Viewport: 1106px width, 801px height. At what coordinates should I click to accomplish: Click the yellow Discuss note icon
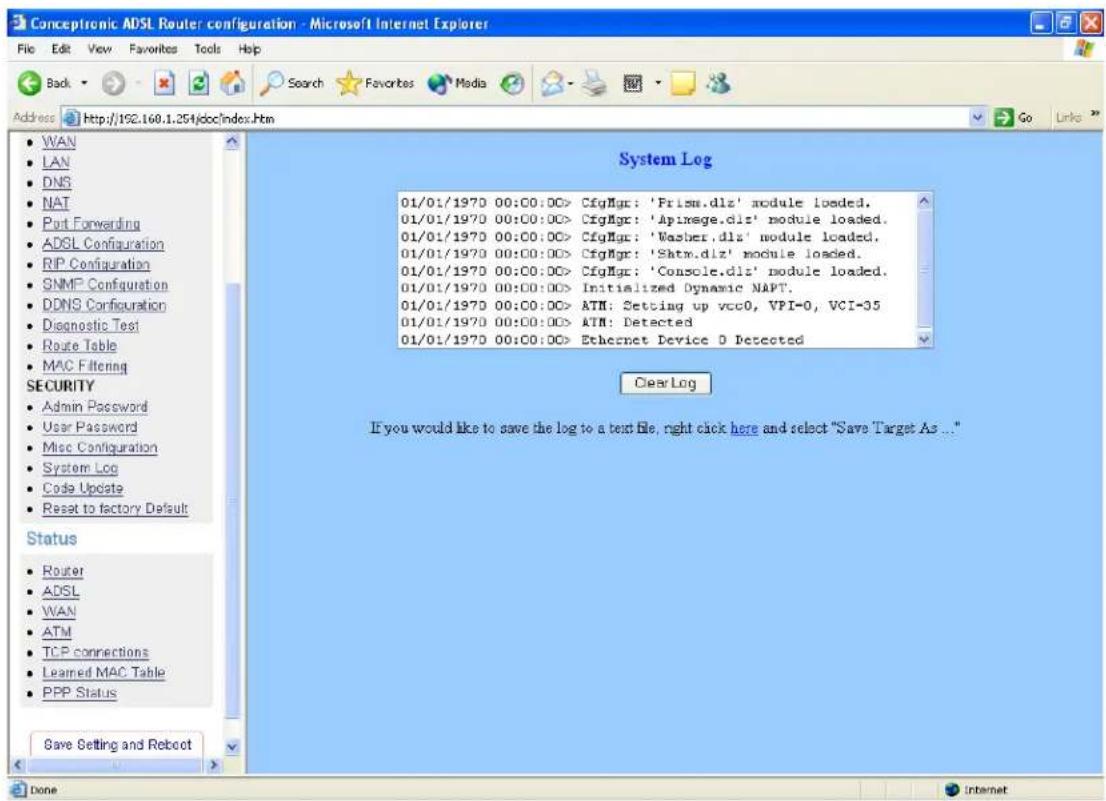[682, 84]
